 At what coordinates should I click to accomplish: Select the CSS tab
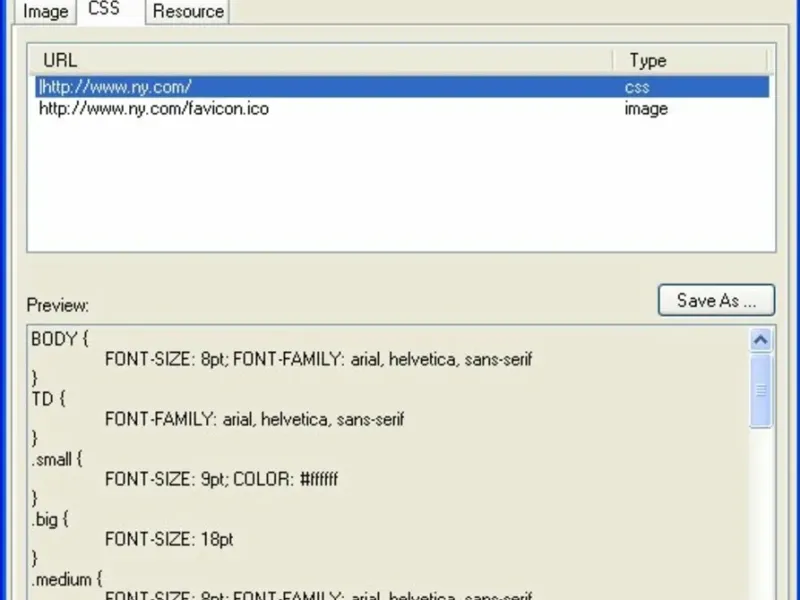110,9
